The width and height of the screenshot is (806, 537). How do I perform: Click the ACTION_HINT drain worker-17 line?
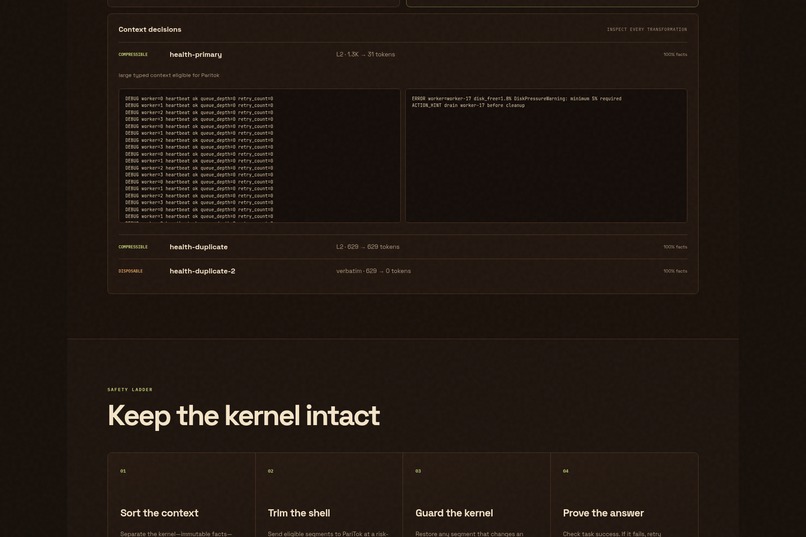(x=468, y=105)
